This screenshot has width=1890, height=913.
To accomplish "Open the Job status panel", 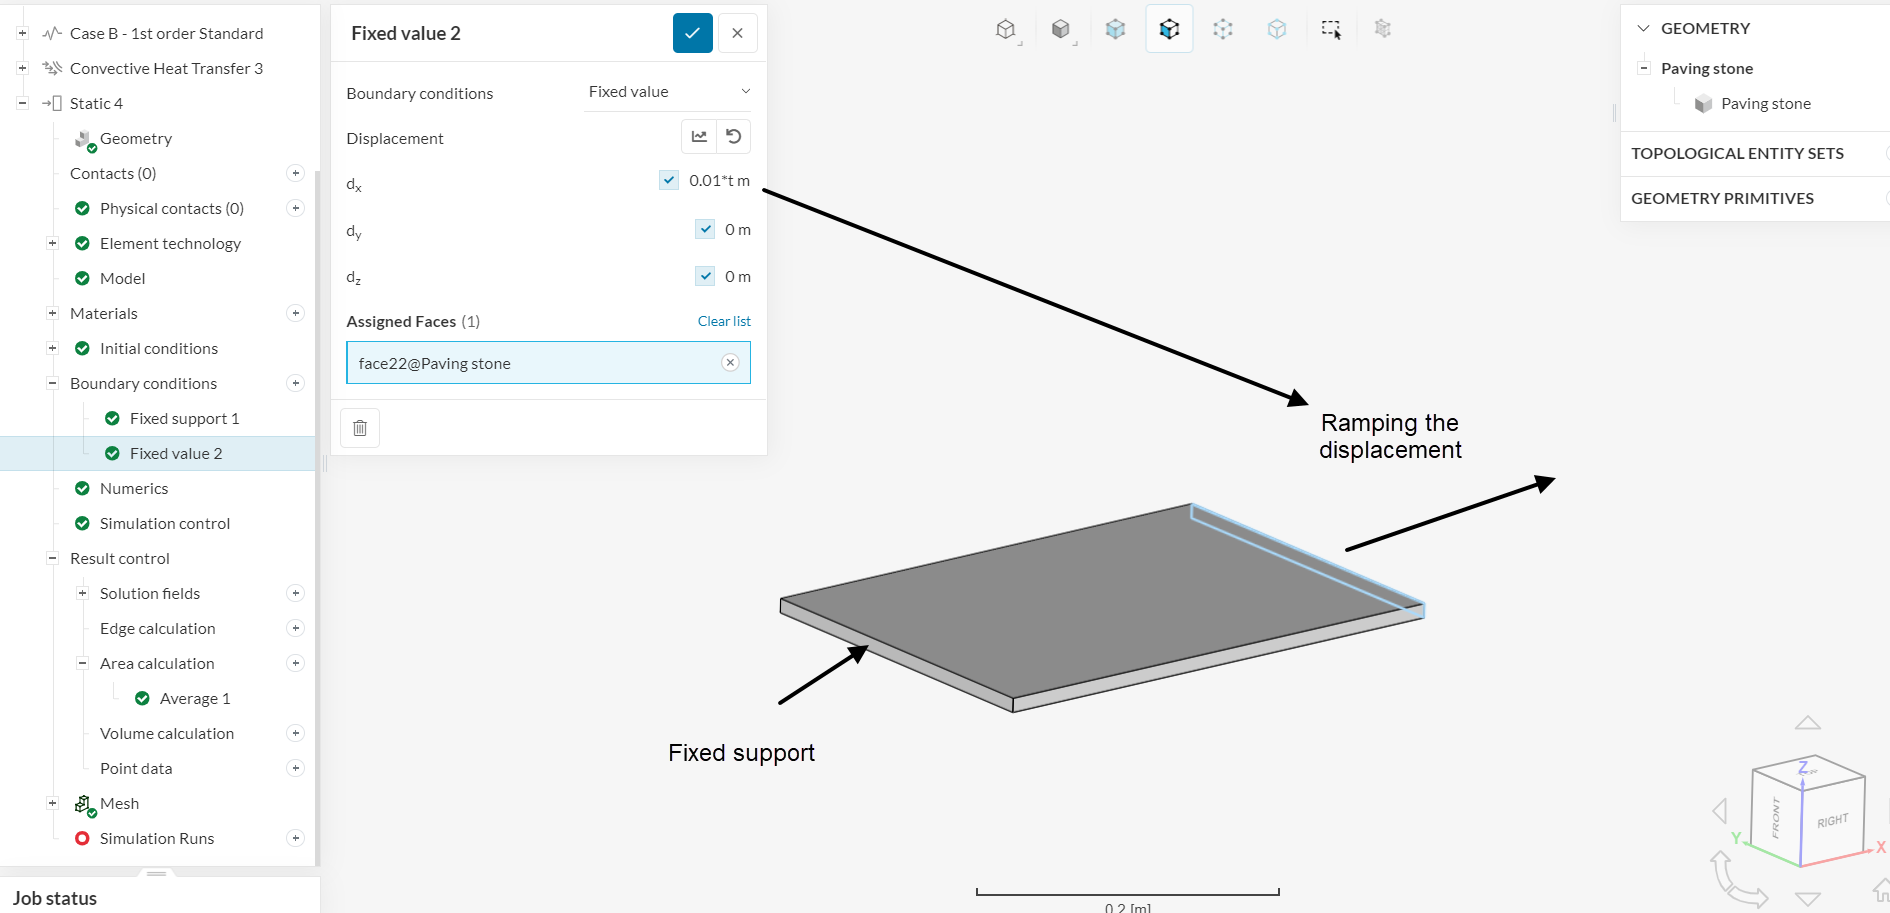I will point(55,898).
